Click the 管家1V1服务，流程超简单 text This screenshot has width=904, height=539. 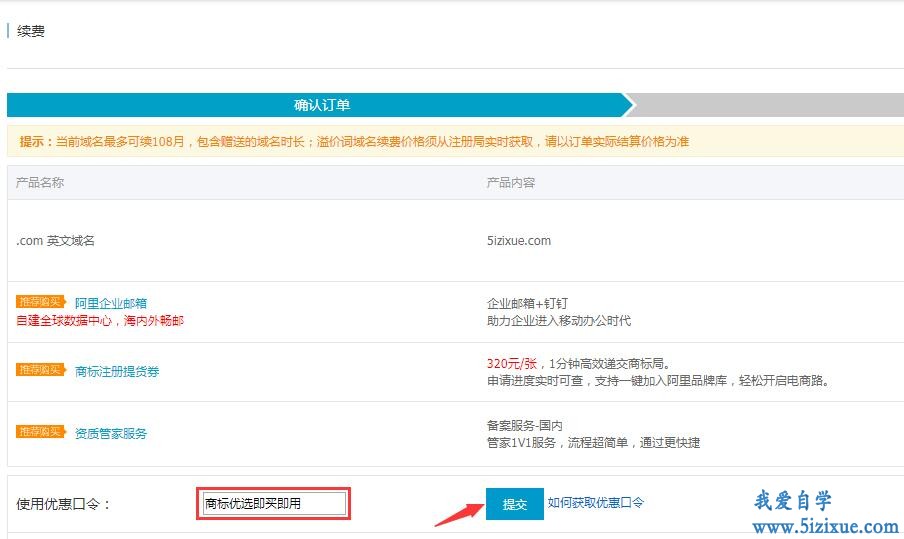pyautogui.click(x=558, y=443)
